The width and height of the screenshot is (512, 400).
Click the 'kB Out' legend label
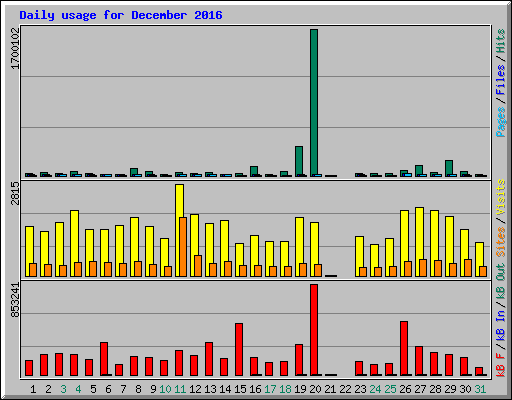(x=501, y=282)
